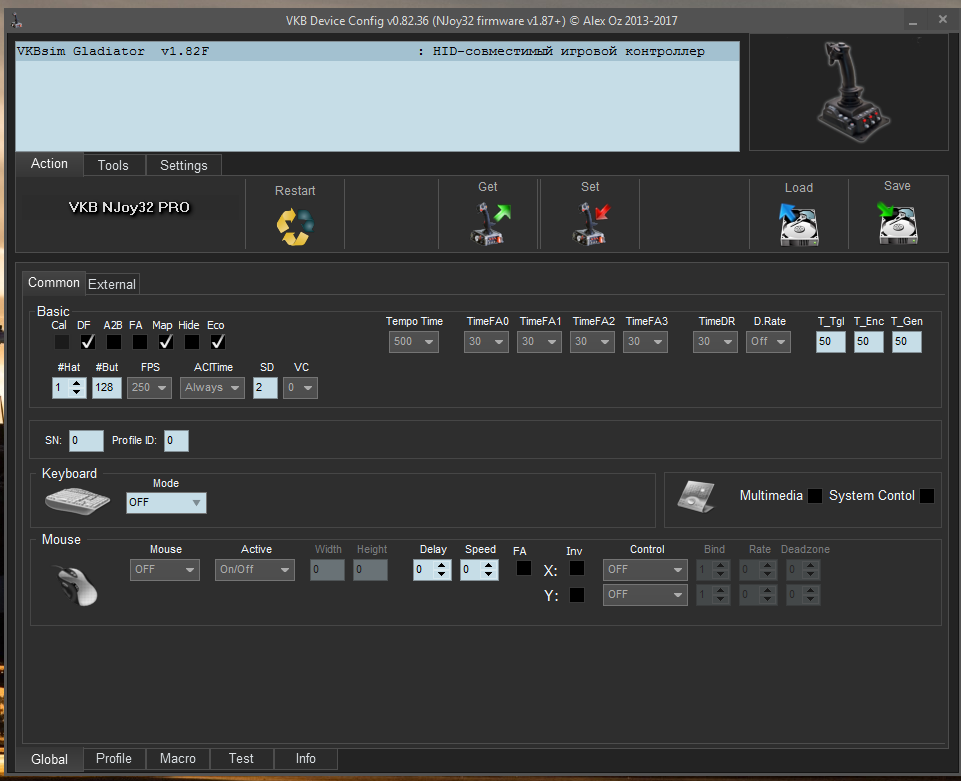Open the X axis Control dropdown
Screen dimensions: 961x781
(645, 570)
